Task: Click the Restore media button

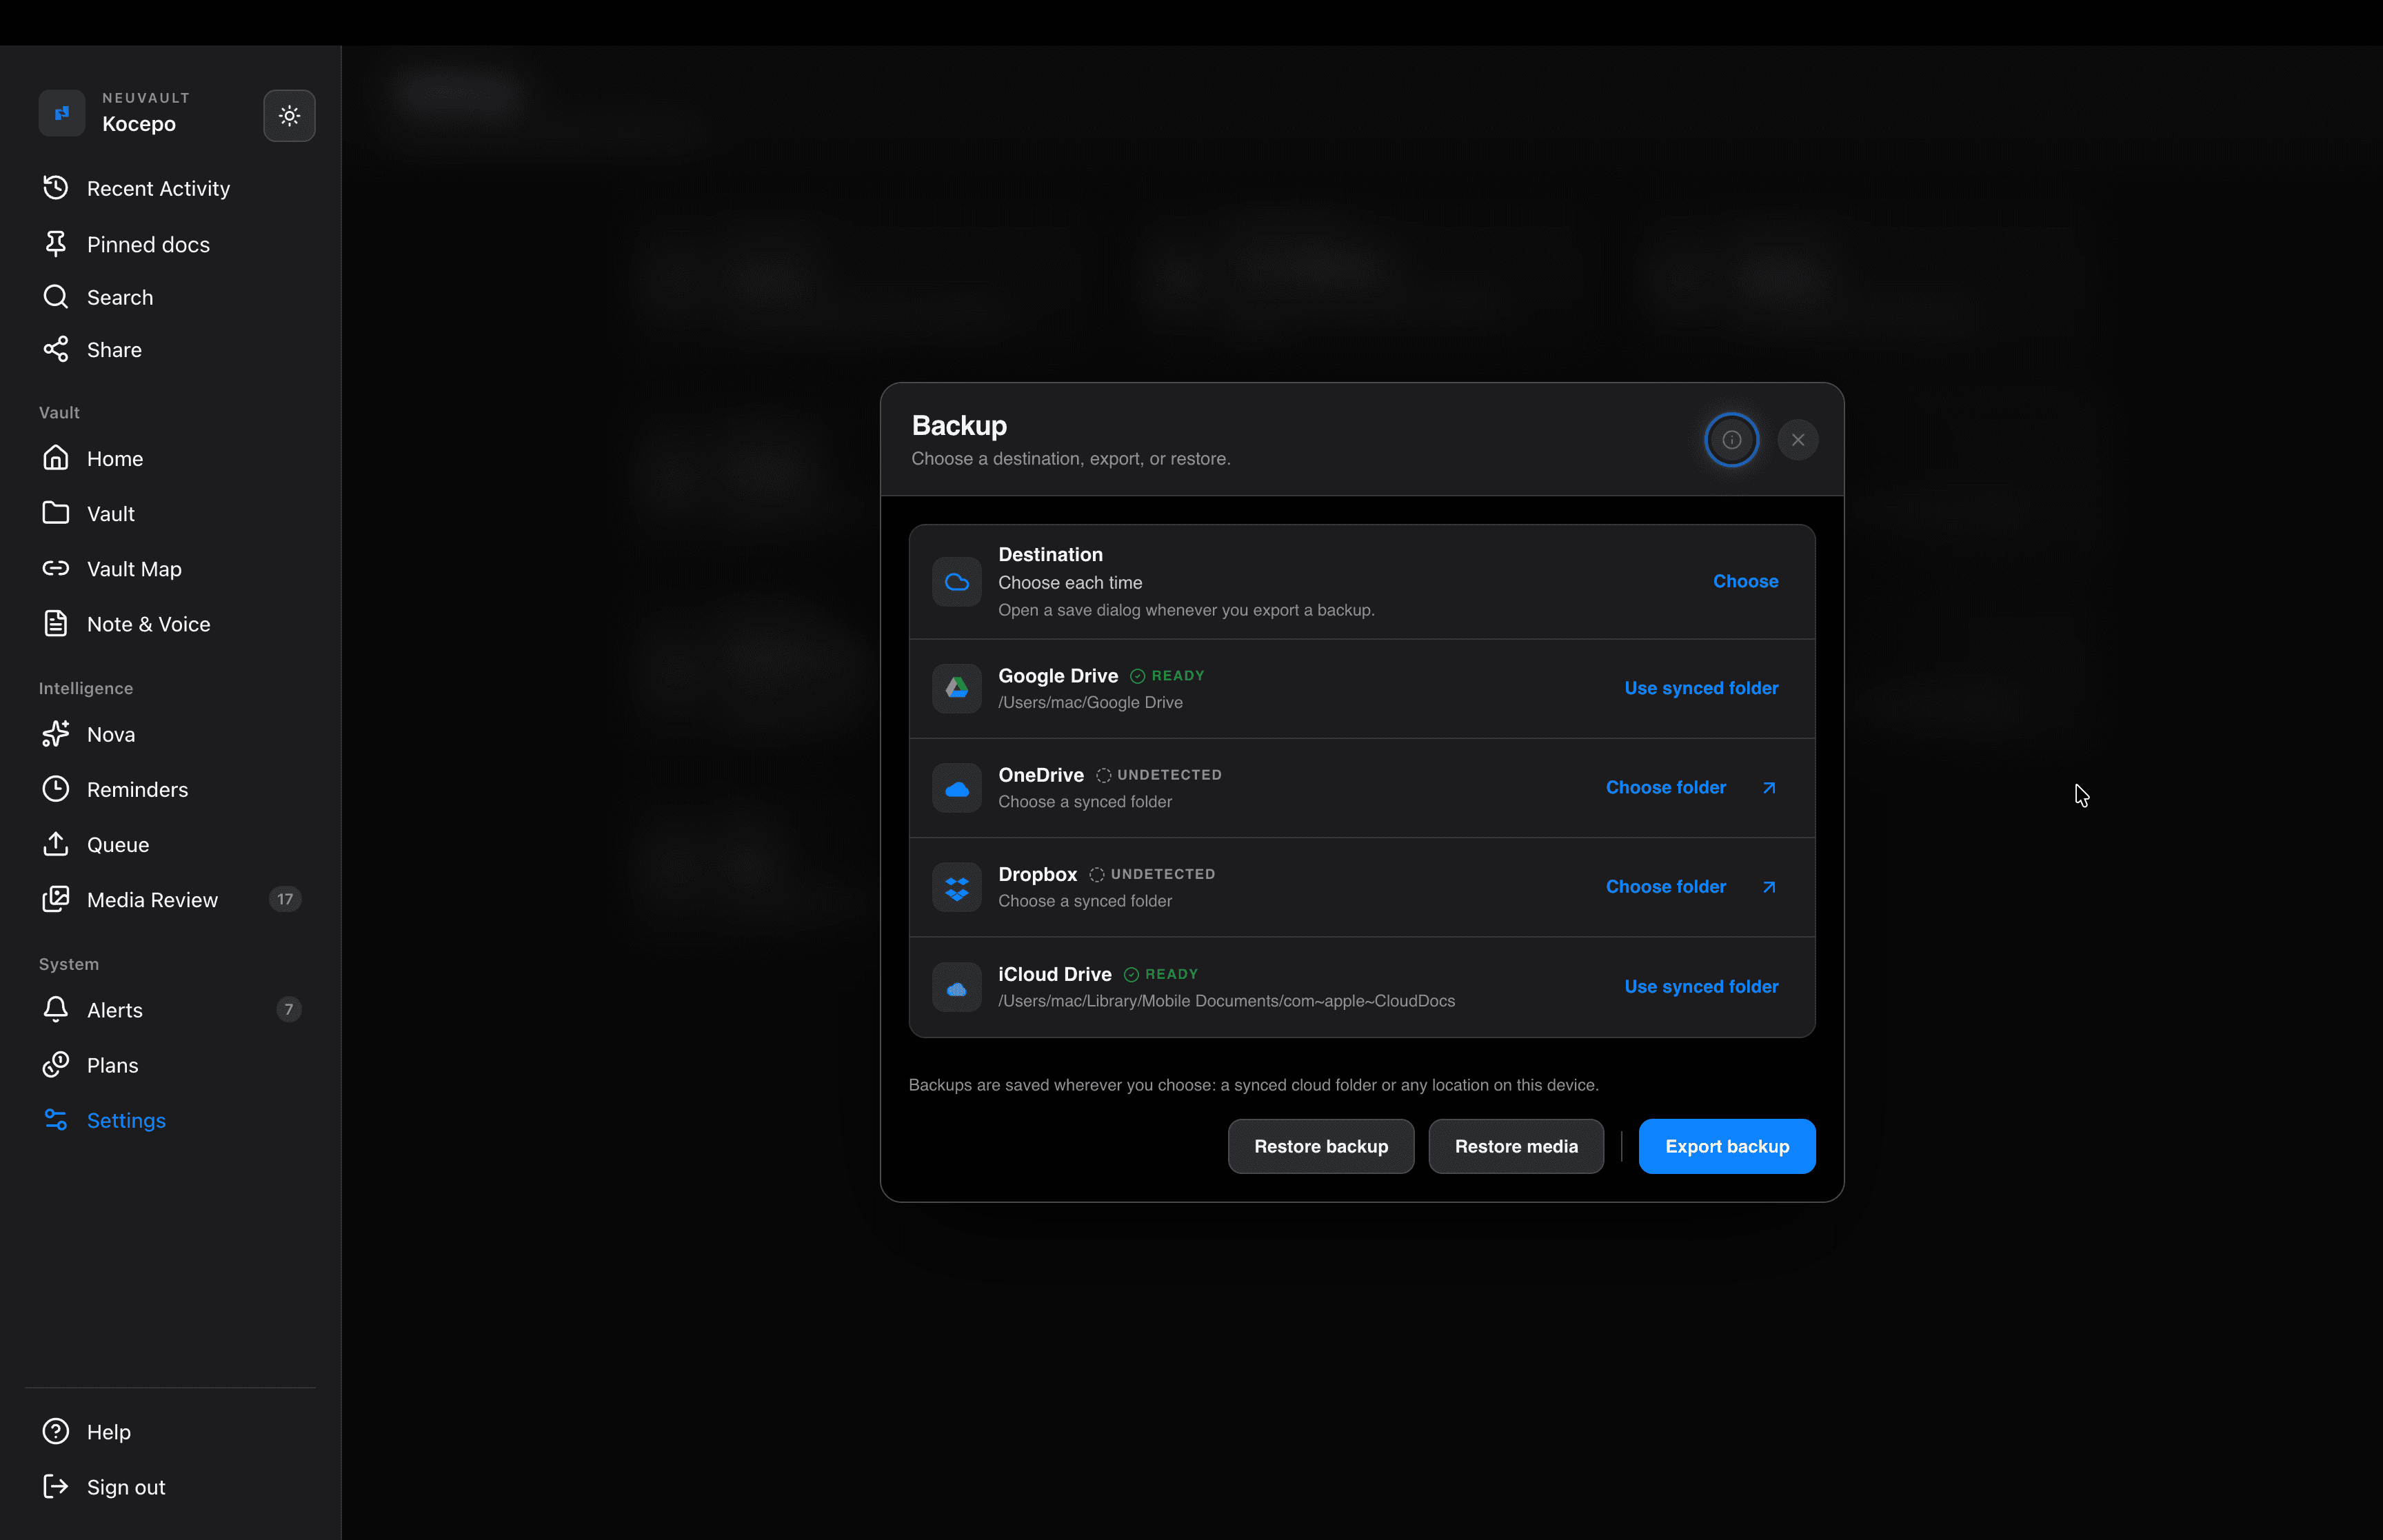Action: [x=1515, y=1146]
